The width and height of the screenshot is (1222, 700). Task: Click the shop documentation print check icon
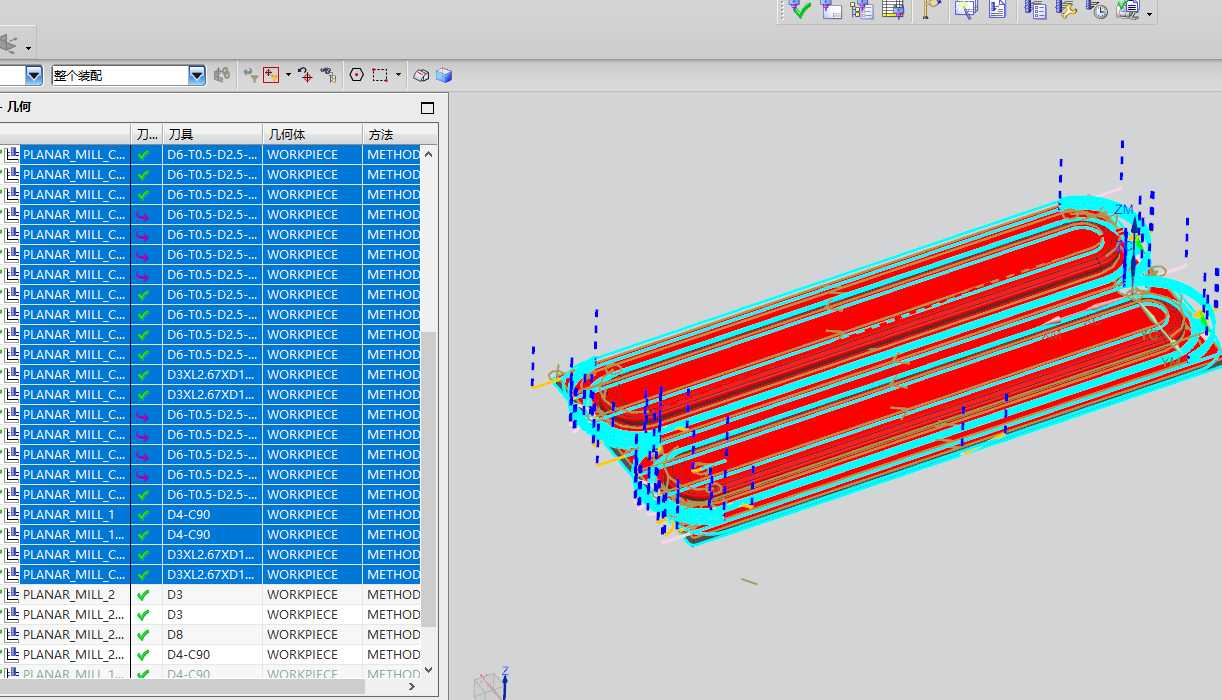click(1128, 9)
